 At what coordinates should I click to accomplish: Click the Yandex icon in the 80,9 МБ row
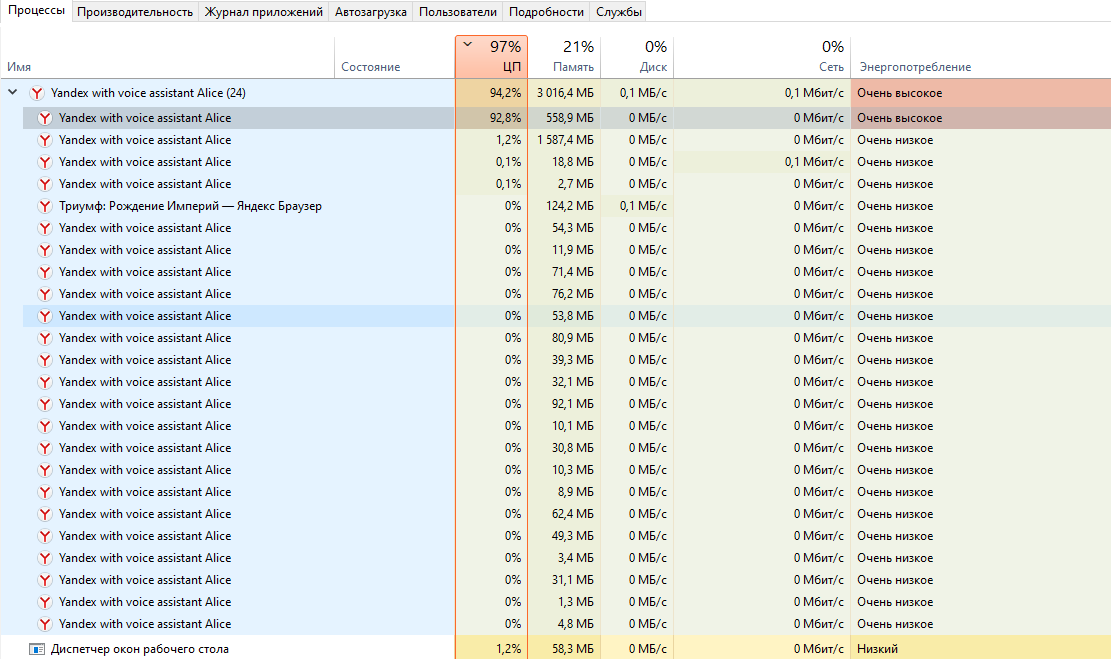pyautogui.click(x=45, y=338)
